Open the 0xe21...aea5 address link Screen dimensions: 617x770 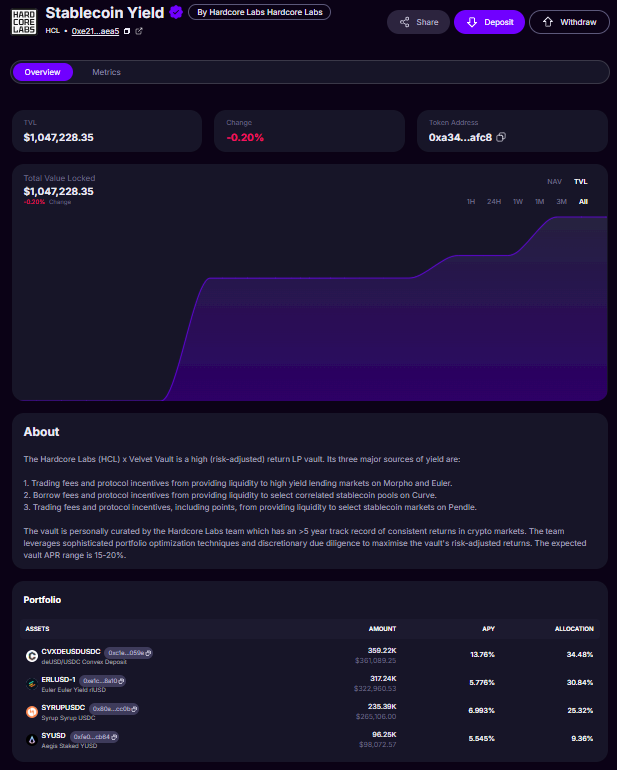click(x=95, y=31)
